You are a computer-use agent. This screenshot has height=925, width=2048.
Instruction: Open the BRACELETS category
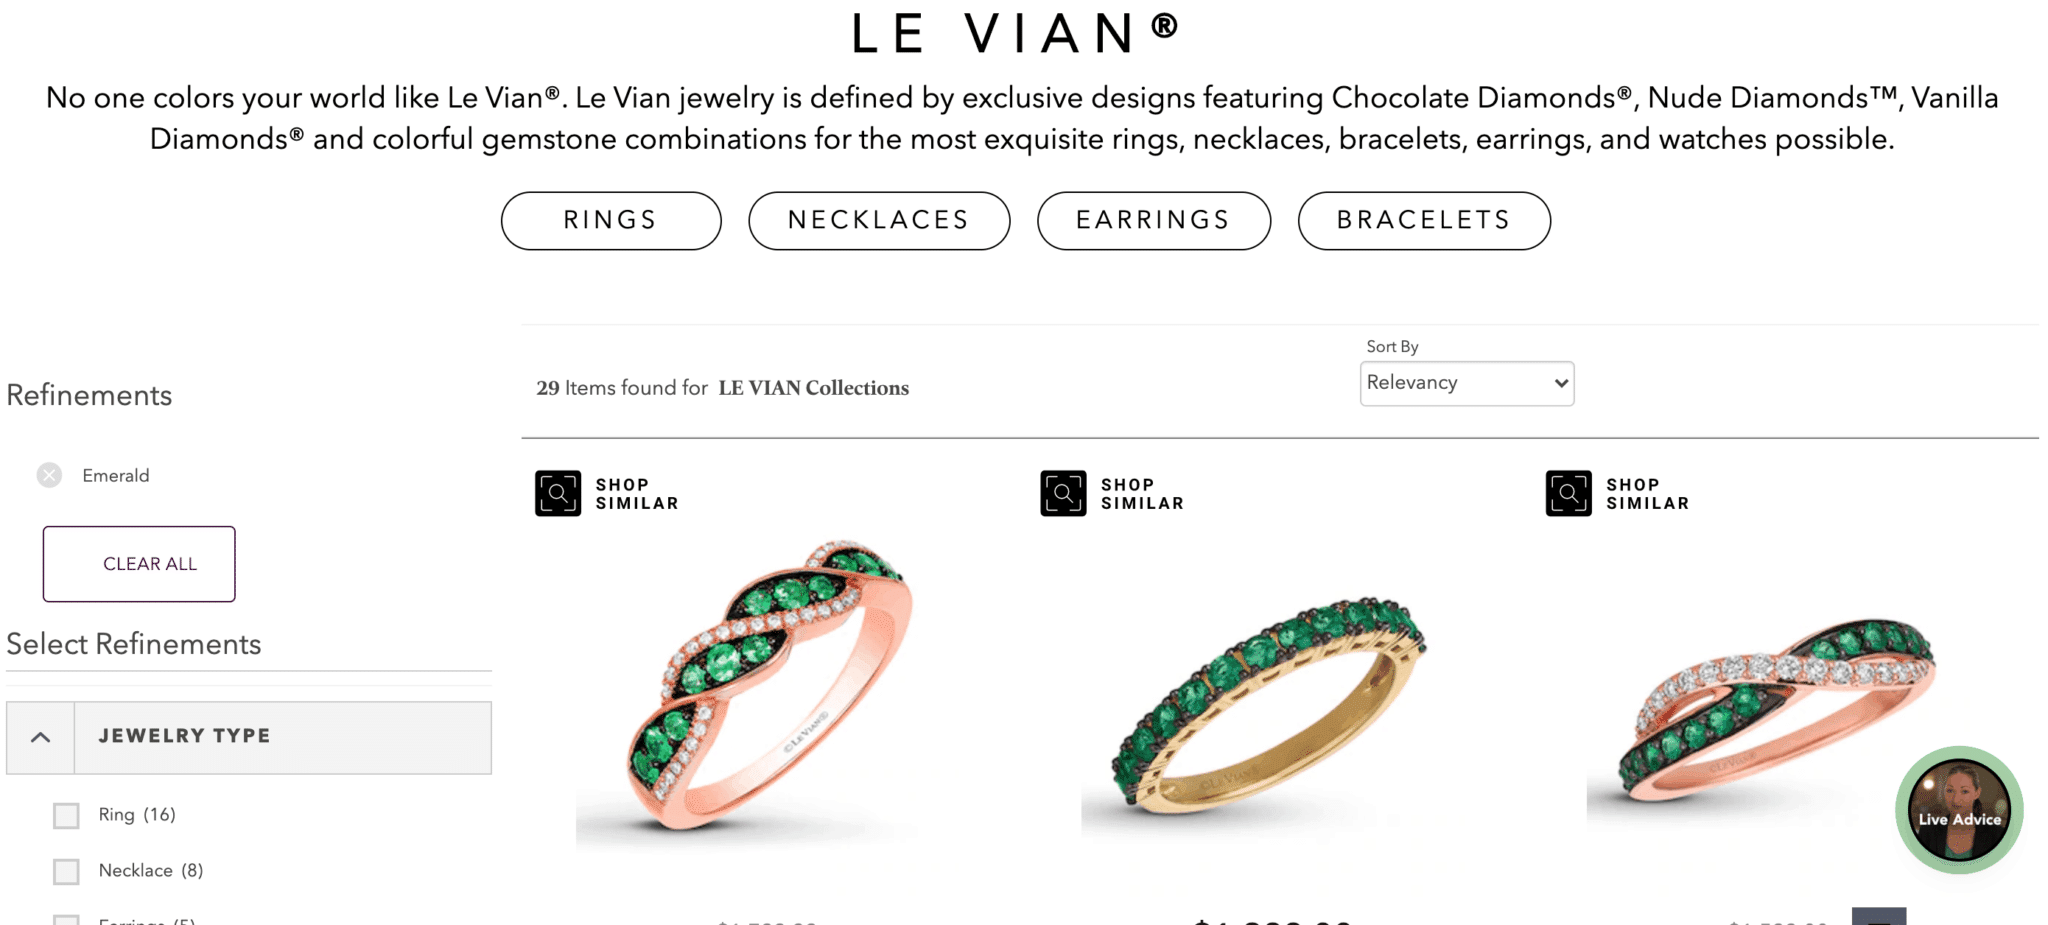[1424, 220]
